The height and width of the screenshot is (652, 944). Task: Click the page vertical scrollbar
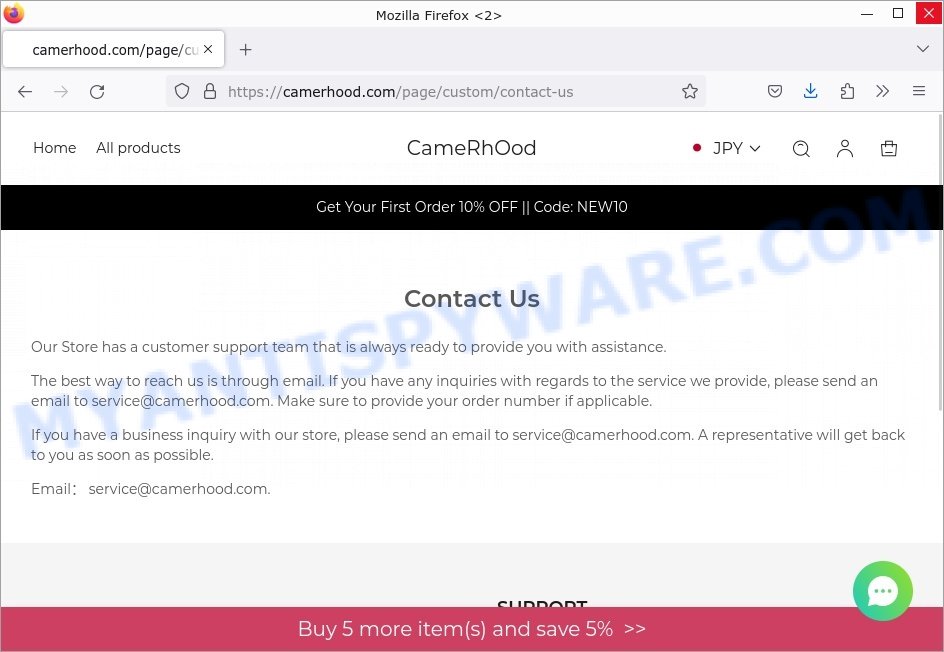(940, 262)
